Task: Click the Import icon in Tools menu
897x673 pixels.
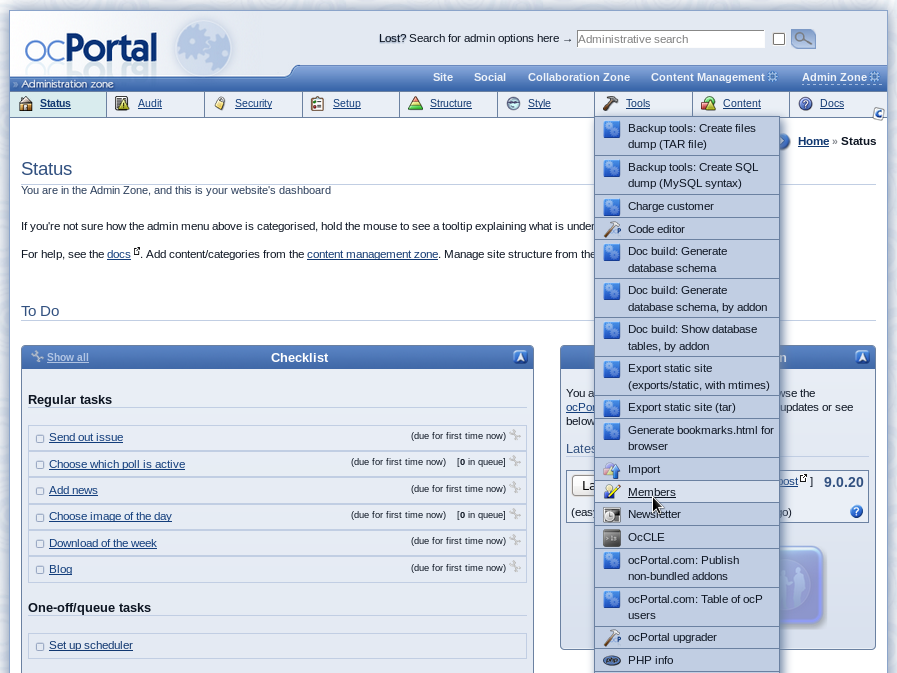Action: 612,469
